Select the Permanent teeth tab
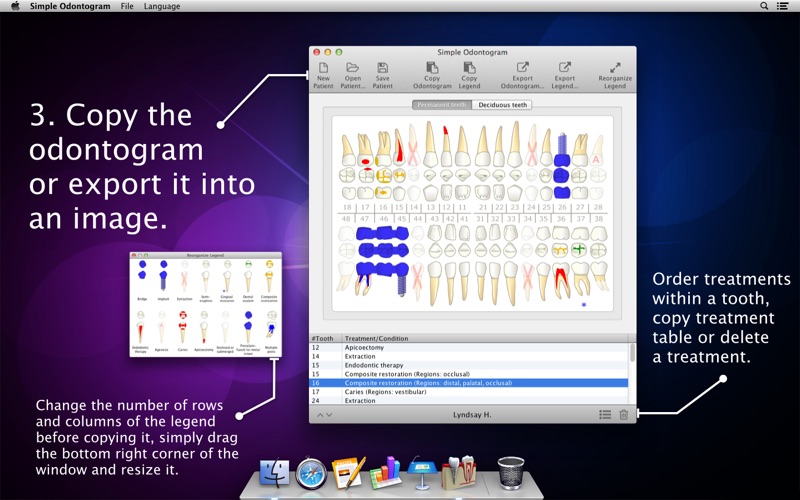 (x=442, y=105)
